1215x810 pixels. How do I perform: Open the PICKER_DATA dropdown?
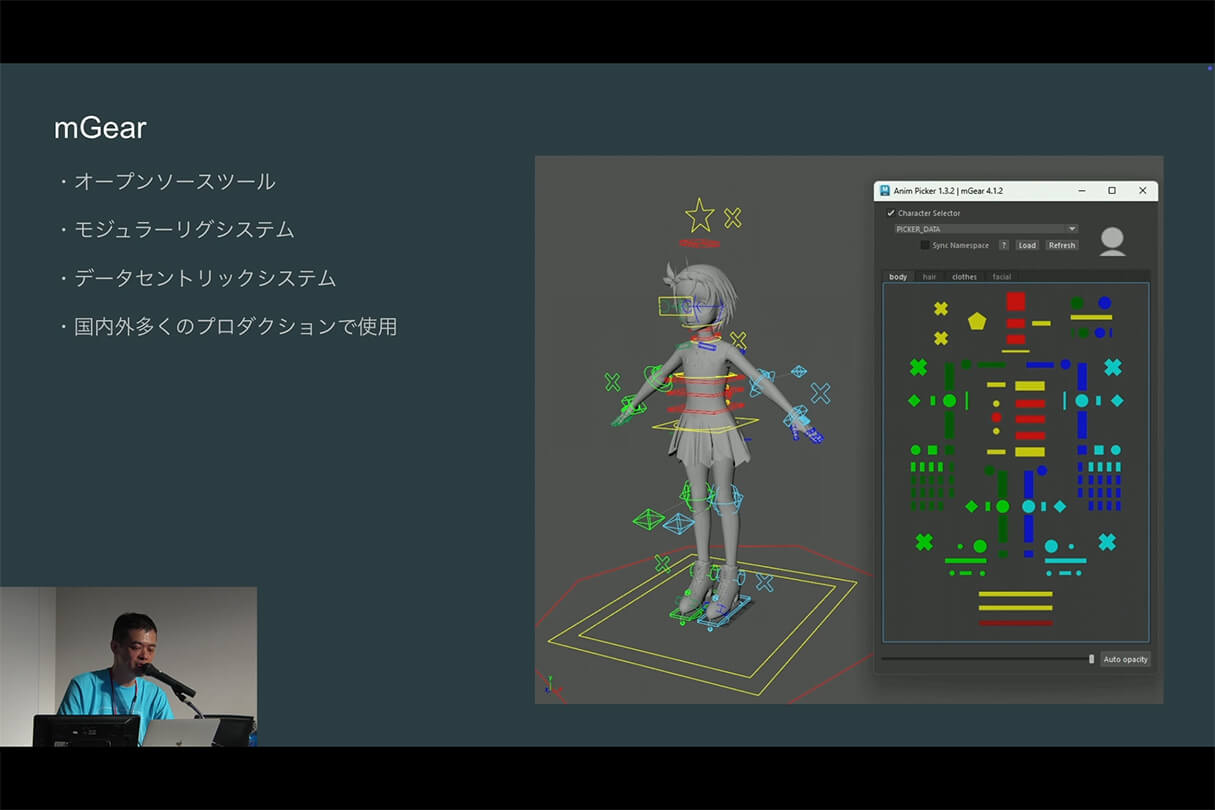pos(985,229)
